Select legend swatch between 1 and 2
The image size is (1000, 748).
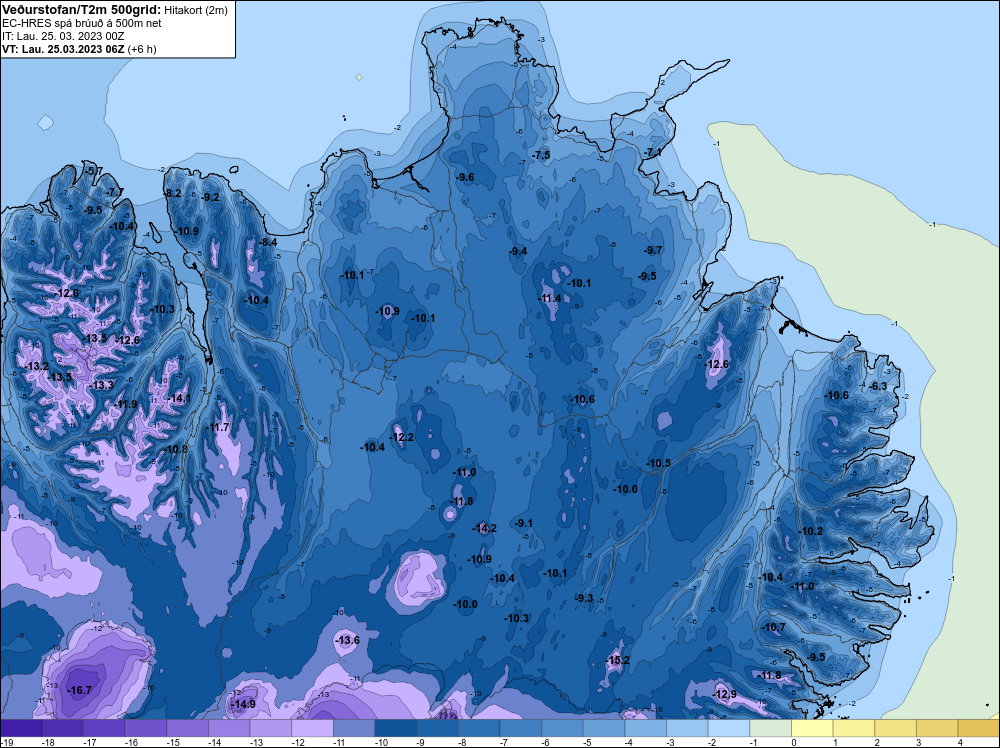pos(854,728)
